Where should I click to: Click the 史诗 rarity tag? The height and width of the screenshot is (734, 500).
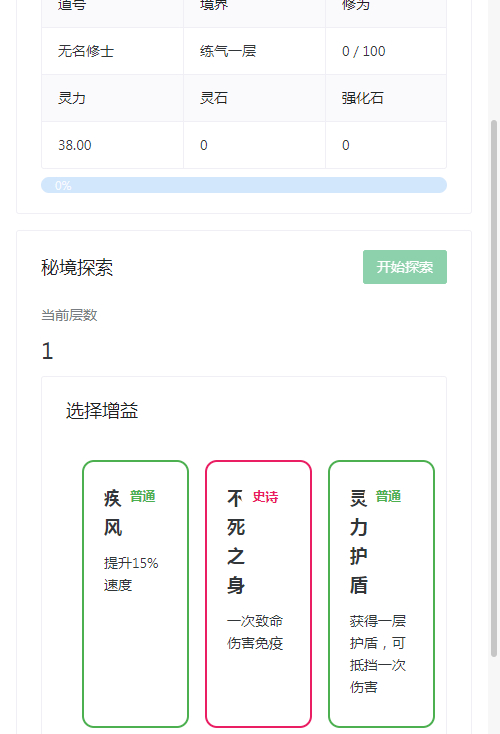pos(265,496)
